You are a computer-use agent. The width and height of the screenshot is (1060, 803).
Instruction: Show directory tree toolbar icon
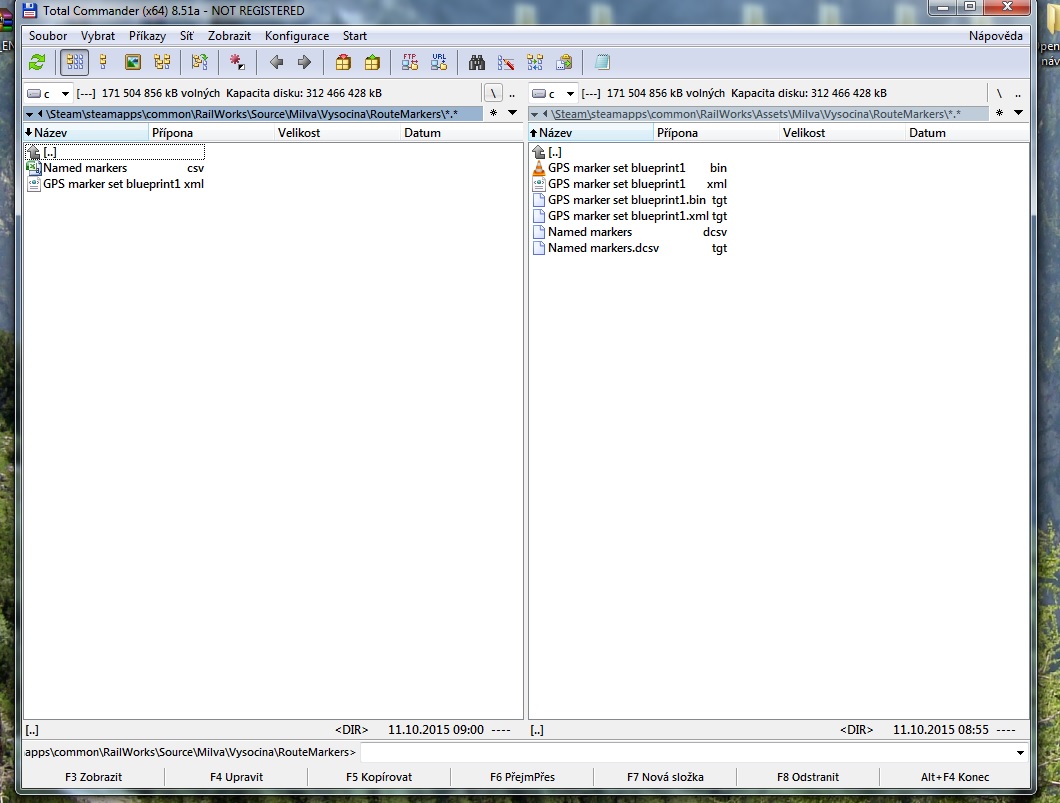click(x=162, y=63)
